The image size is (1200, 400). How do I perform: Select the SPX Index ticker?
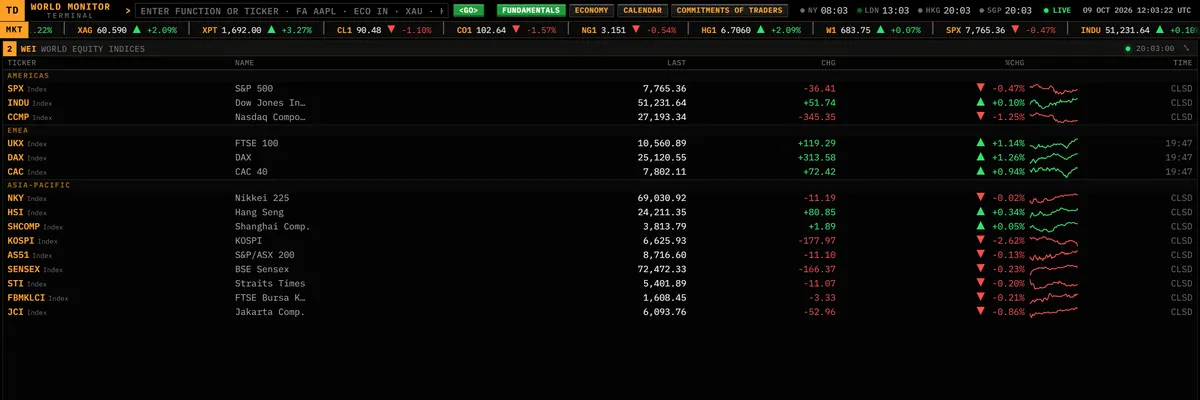pyautogui.click(x=27, y=88)
